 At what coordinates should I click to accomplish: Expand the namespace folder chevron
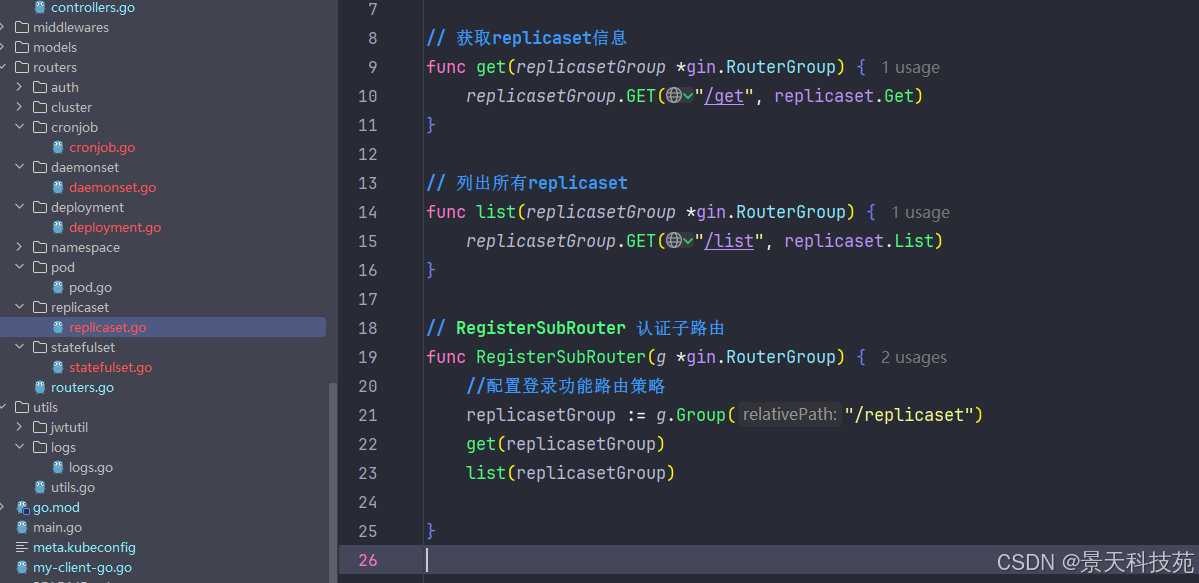pyautogui.click(x=21, y=247)
